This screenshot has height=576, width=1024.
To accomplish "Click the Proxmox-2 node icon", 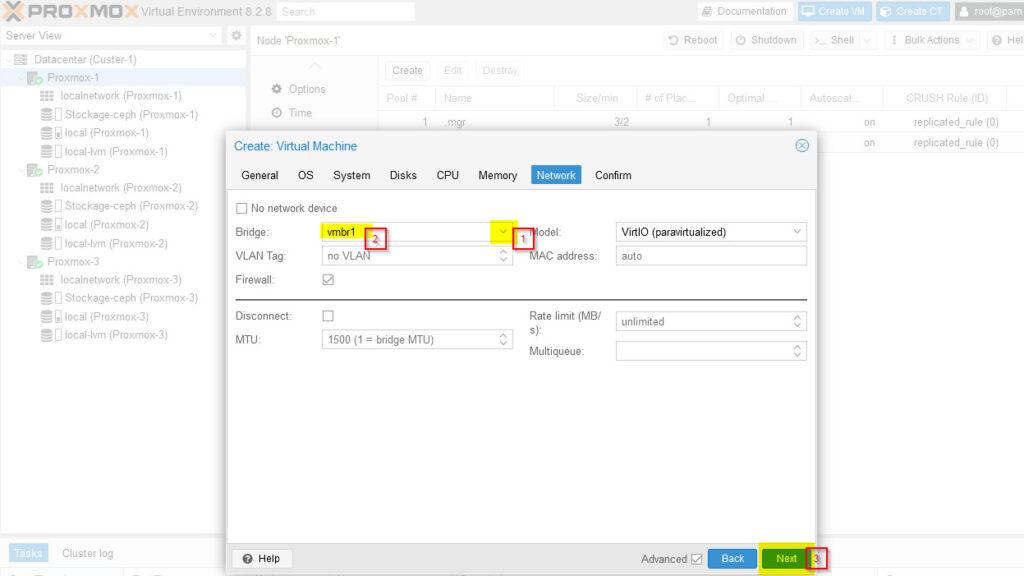I will [x=35, y=170].
